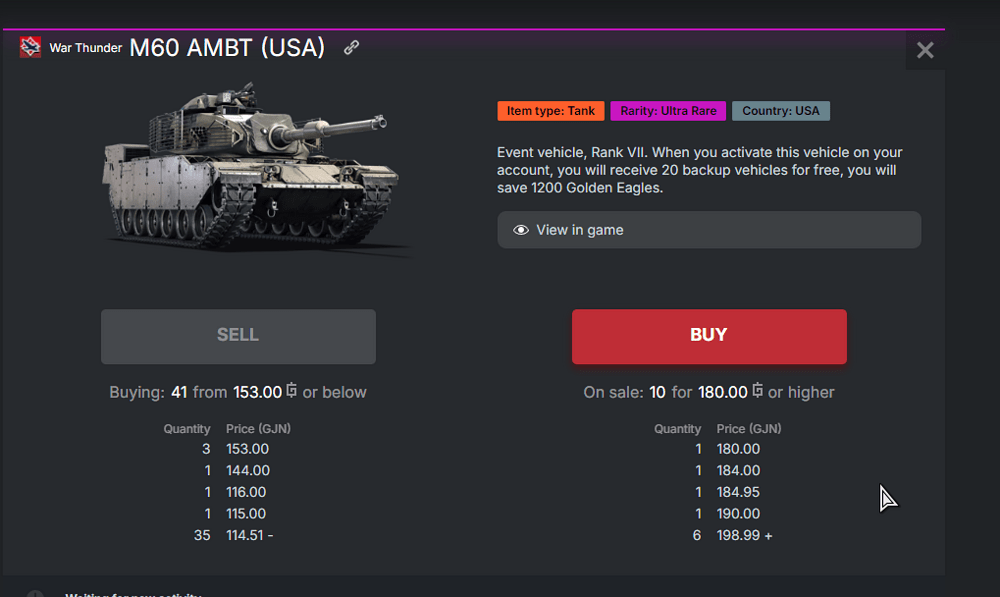
Task: Expand the 114.51 and below buy orders
Action: (249, 536)
